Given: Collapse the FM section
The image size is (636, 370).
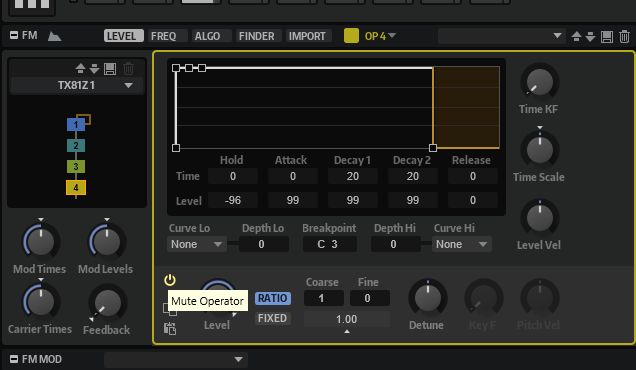Looking at the screenshot, I should tap(14, 35).
